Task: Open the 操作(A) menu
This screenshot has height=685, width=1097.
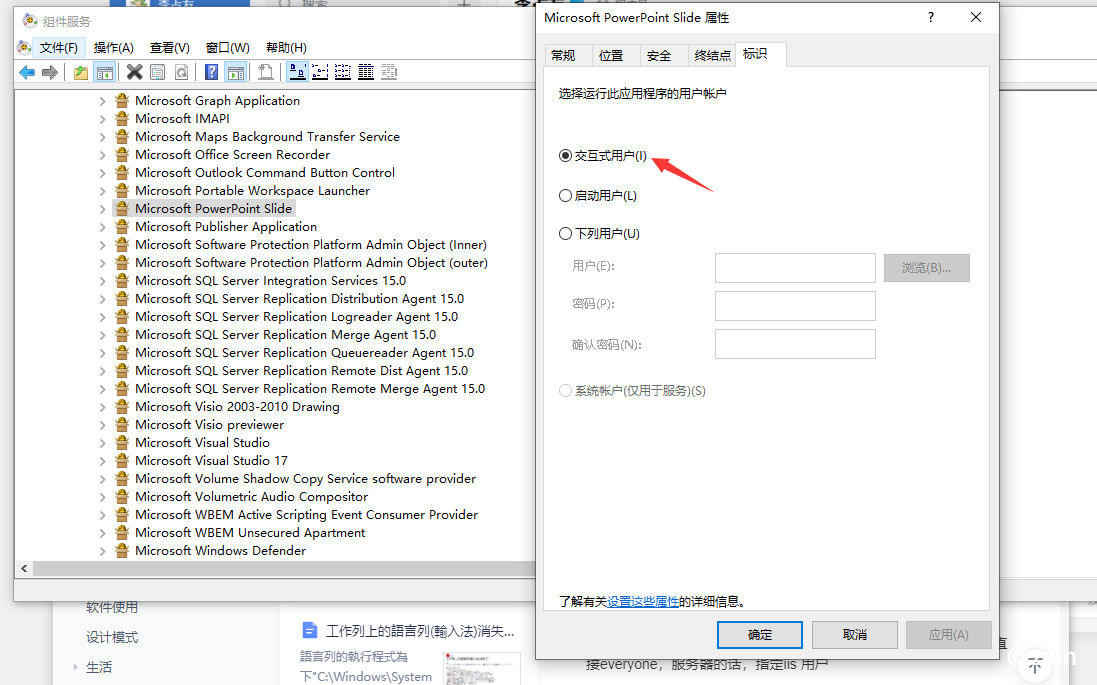Action: (x=113, y=48)
